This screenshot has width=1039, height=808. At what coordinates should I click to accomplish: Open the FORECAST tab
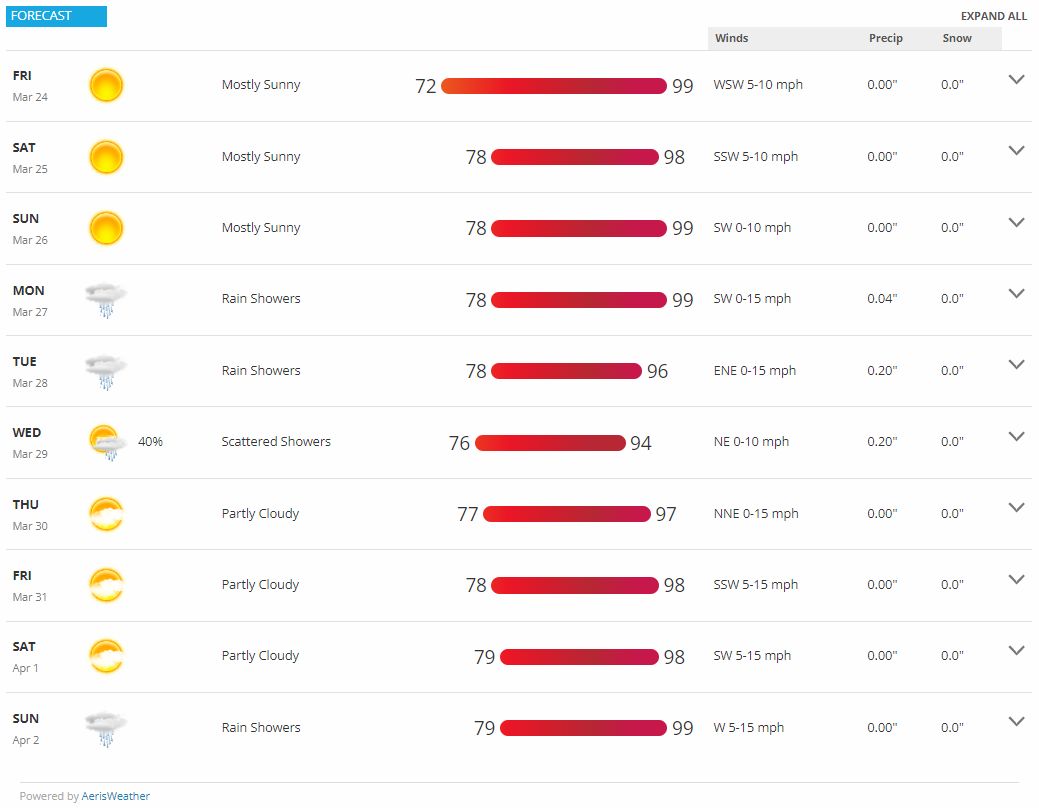point(56,16)
